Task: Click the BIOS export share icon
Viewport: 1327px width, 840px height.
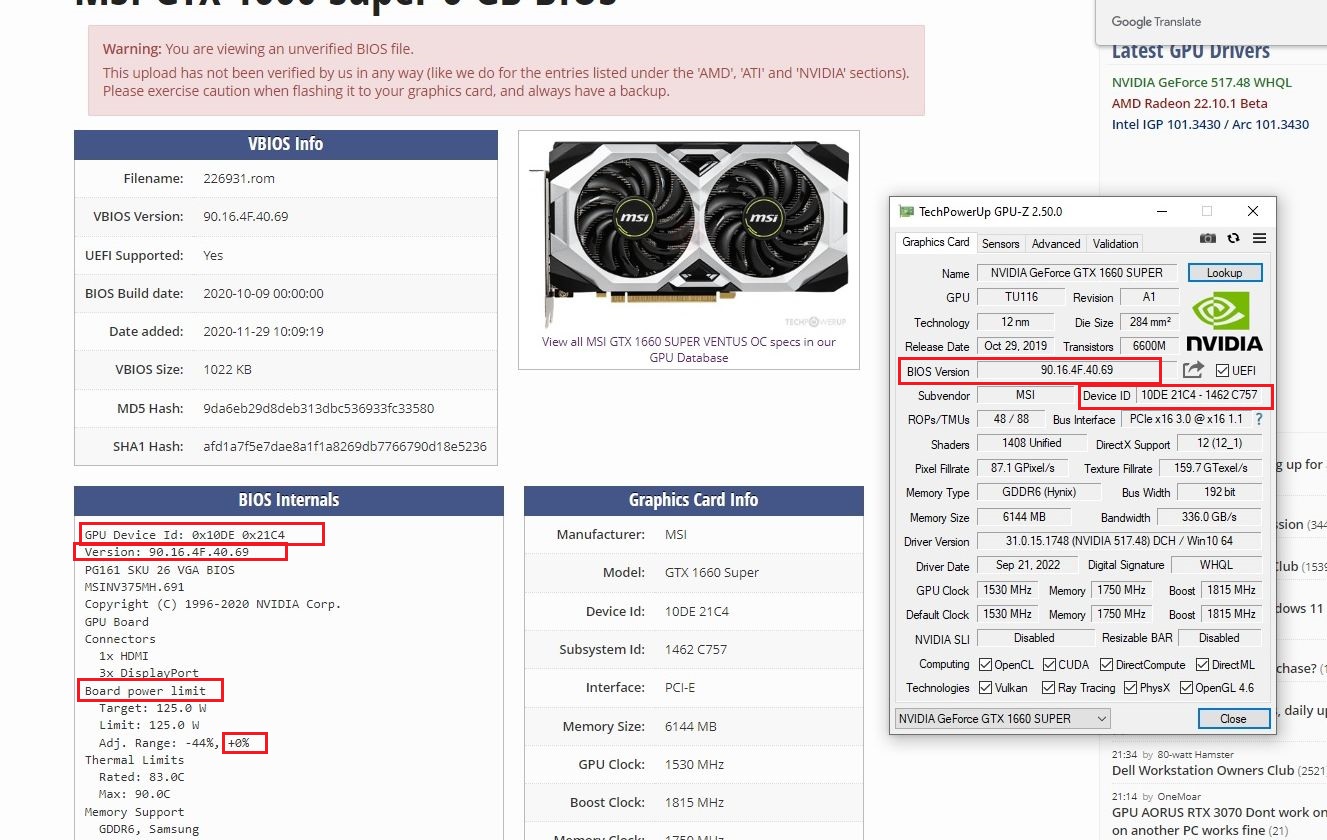Action: [x=1193, y=369]
